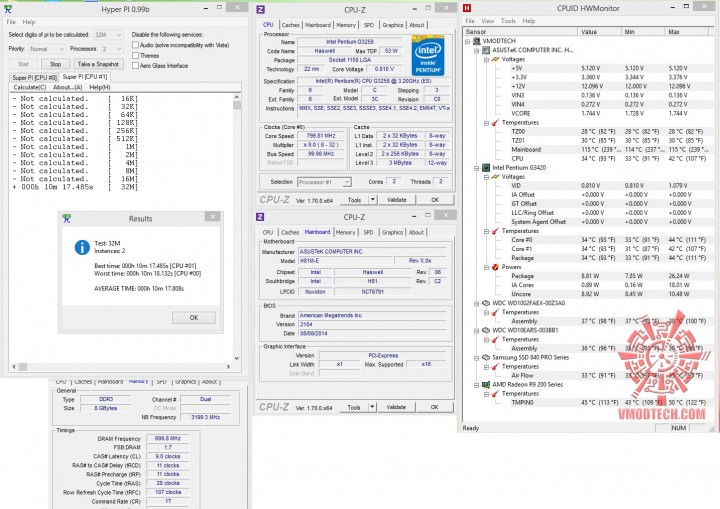Click the Max column header in HWMonitor
This screenshot has width=720, height=509.
pos(687,32)
